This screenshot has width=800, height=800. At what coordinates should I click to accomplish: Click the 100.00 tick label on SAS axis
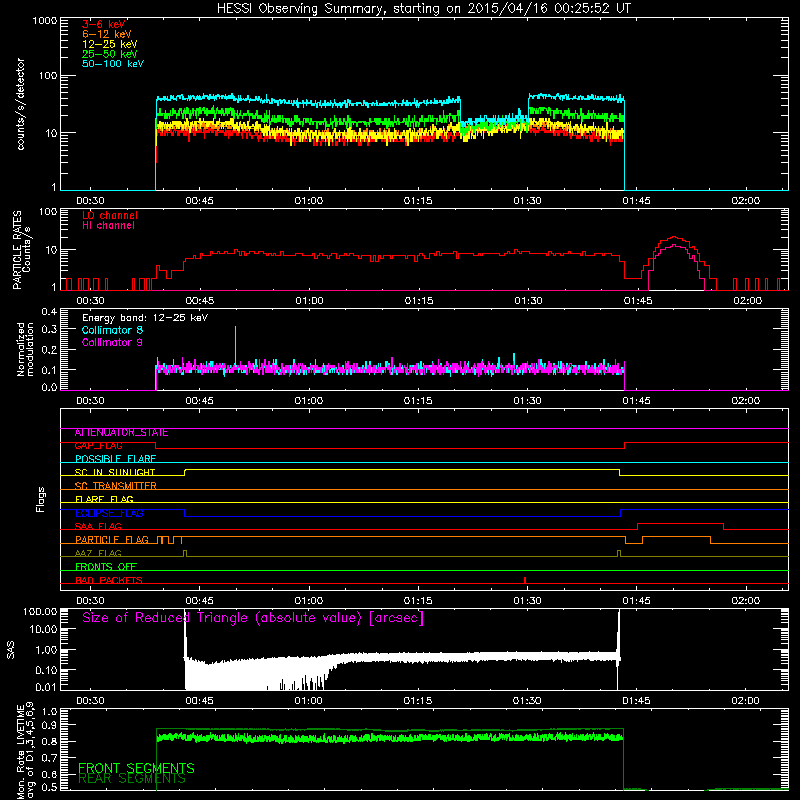(40, 612)
